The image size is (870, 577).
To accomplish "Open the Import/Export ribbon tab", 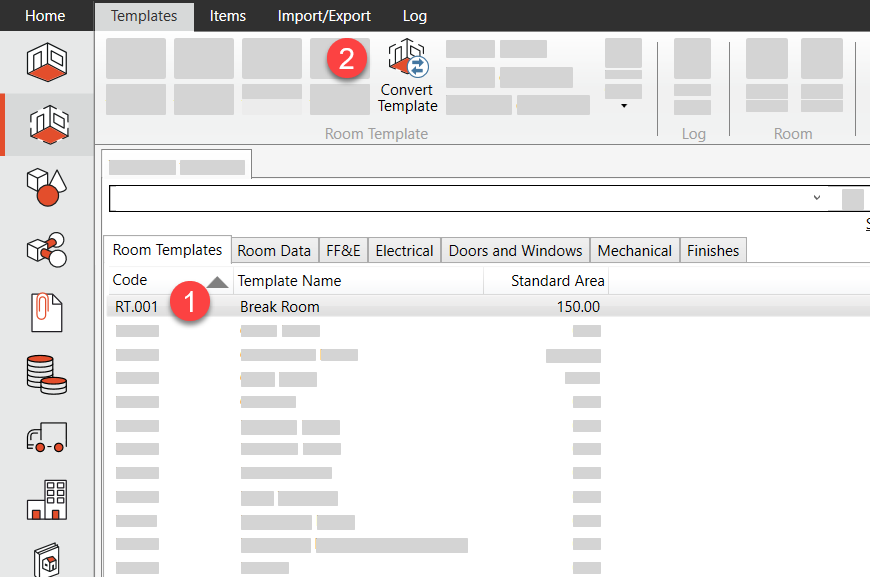I will [x=324, y=16].
